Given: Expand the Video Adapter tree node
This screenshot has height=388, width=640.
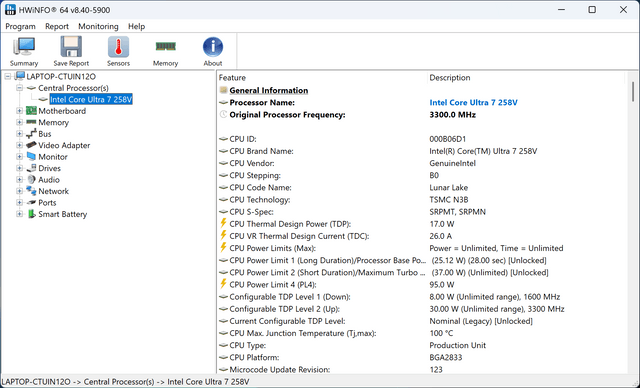Looking at the screenshot, I should (20, 145).
